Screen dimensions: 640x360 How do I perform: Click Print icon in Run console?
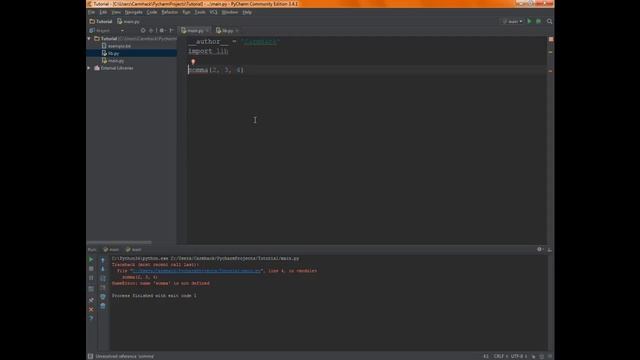point(103,297)
